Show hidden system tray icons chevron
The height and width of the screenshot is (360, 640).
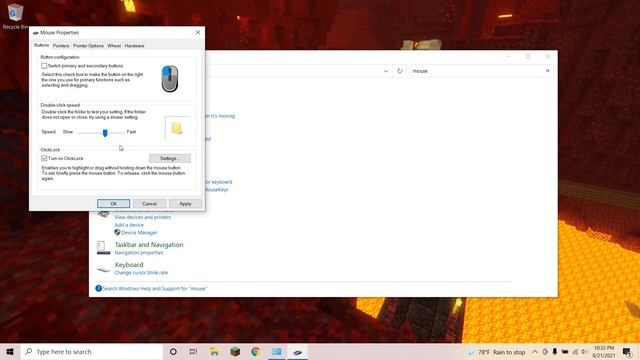point(535,351)
